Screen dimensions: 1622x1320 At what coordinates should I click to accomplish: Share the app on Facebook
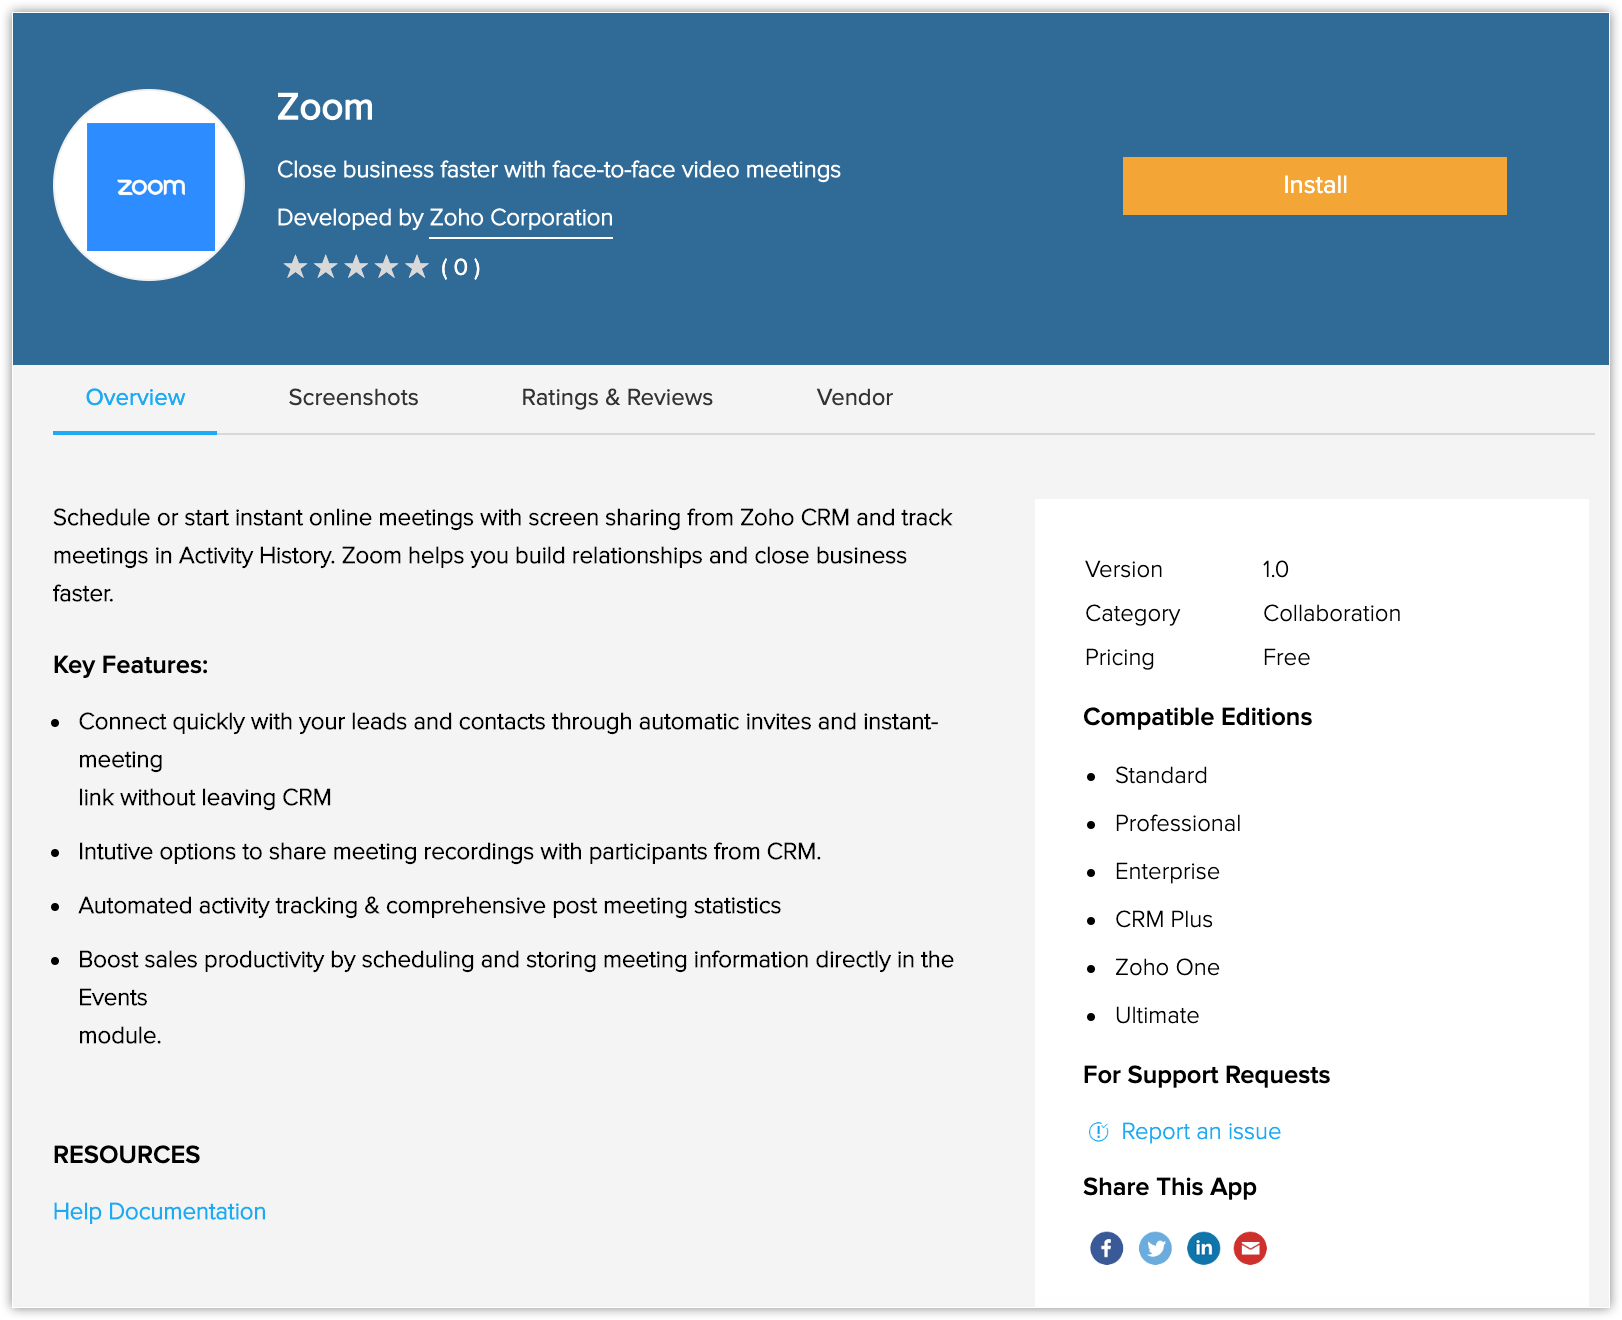coord(1106,1248)
